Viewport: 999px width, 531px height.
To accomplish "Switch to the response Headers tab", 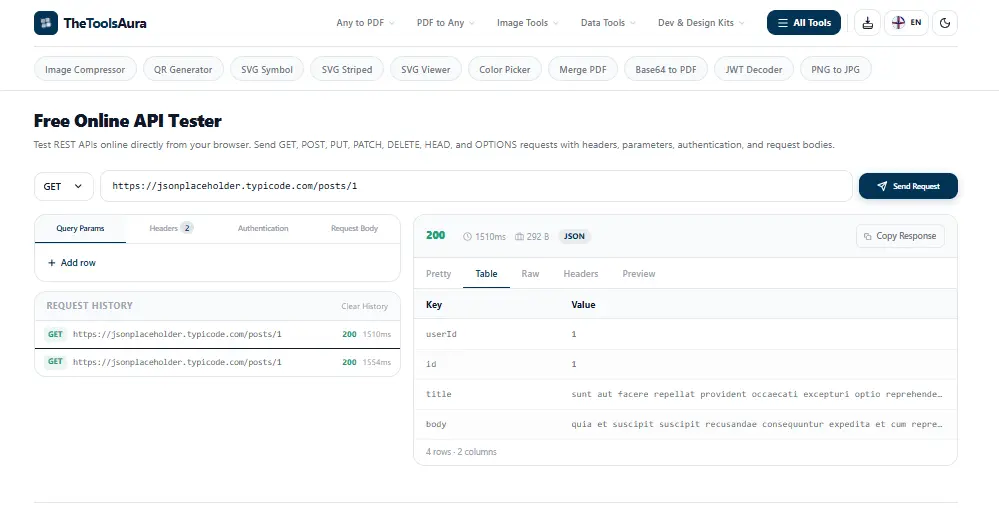I will tap(580, 273).
